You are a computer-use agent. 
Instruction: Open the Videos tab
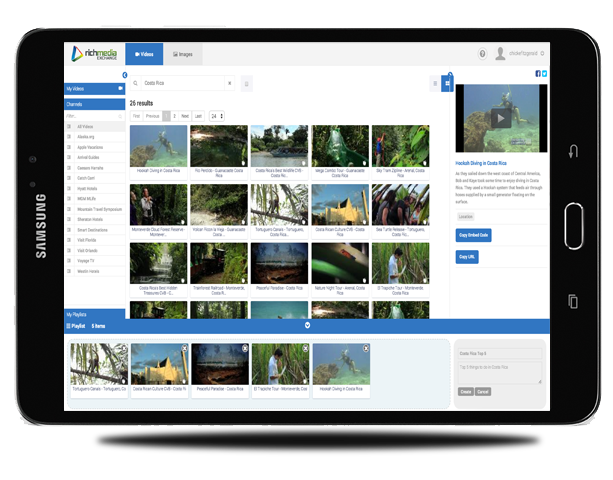[144, 54]
